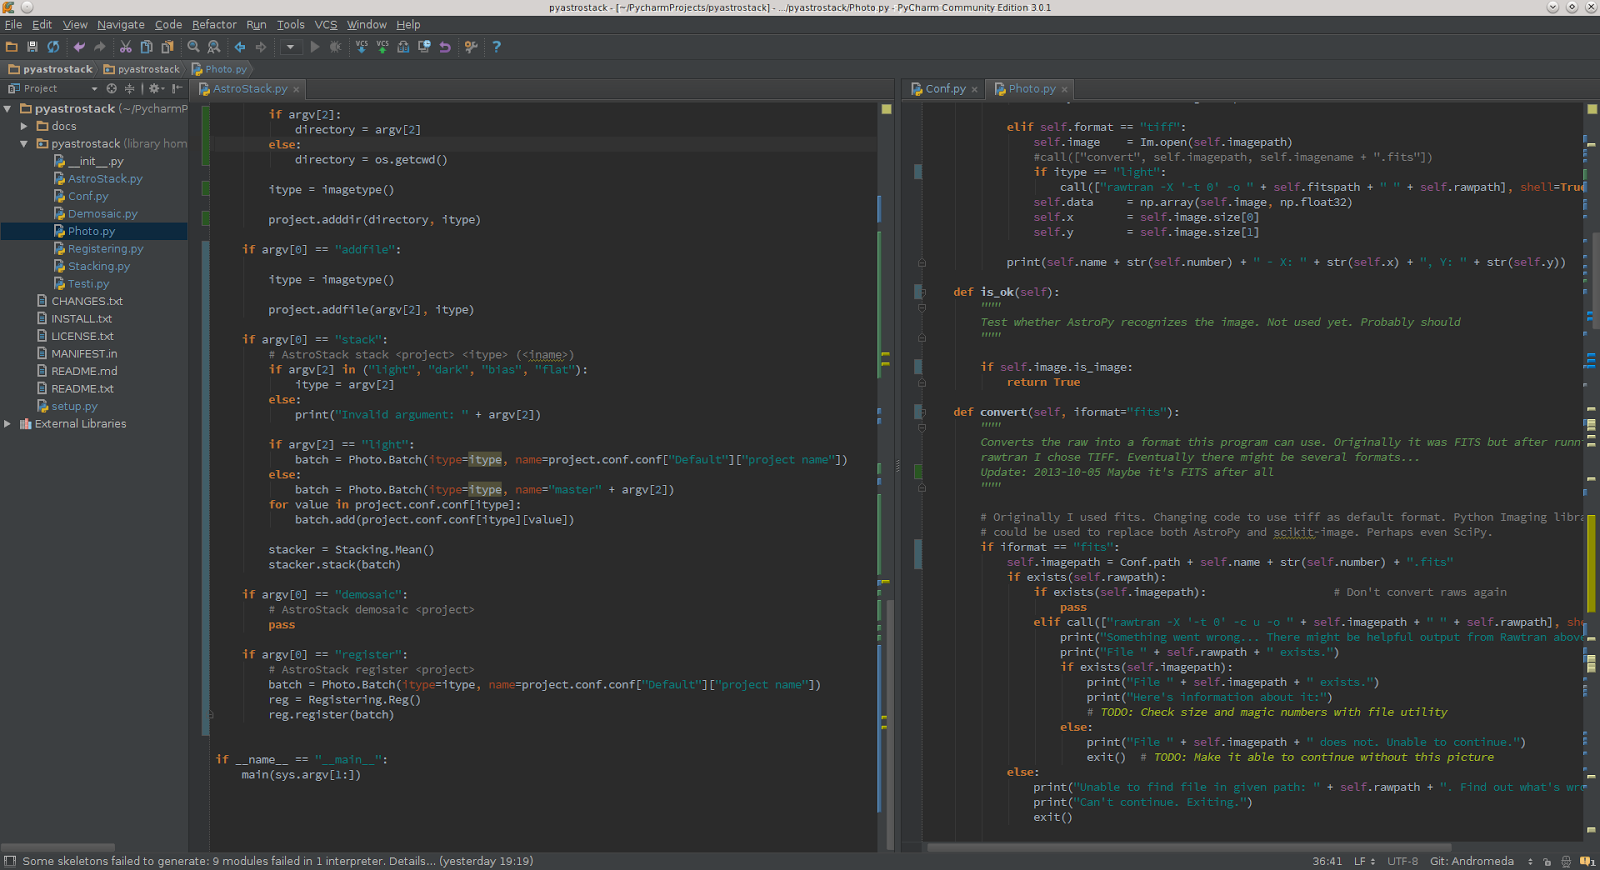The width and height of the screenshot is (1600, 870).
Task: Open Git: Andromeda branch selector
Action: pyautogui.click(x=1482, y=861)
